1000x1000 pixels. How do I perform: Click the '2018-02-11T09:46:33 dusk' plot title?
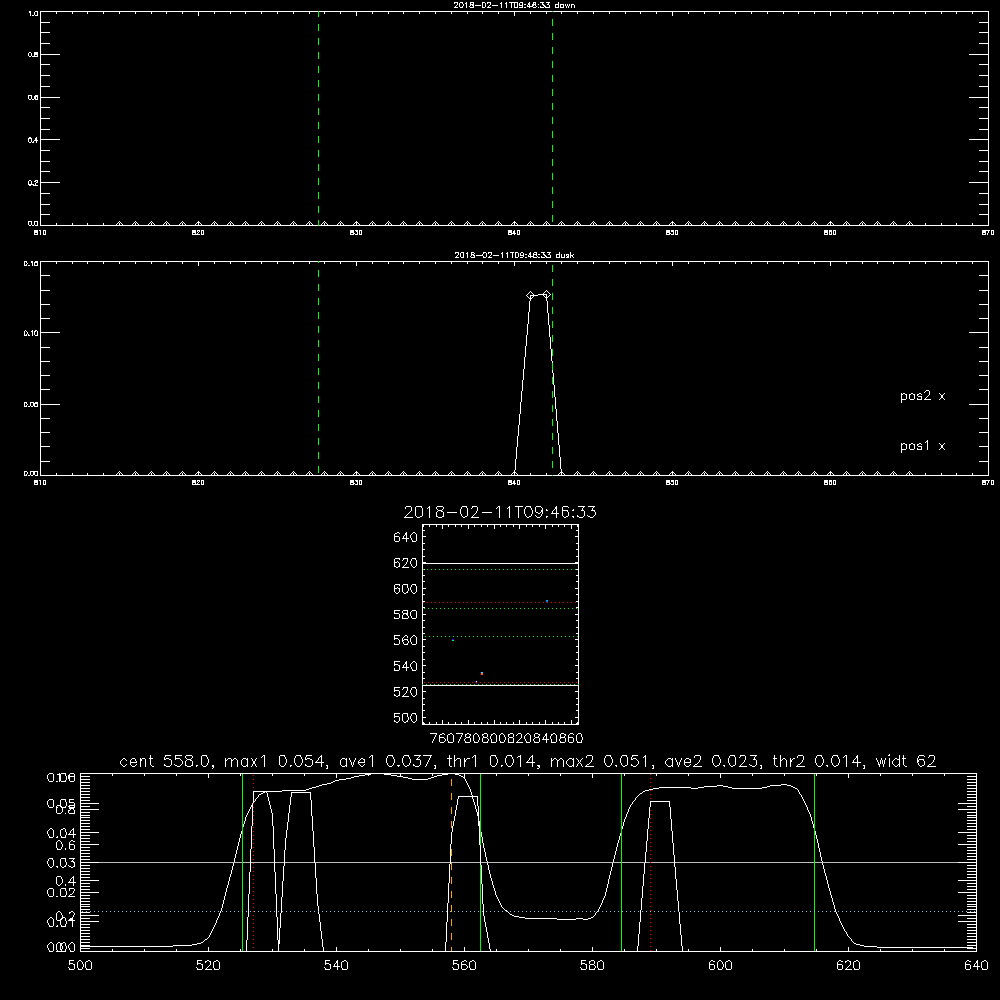coord(514,255)
